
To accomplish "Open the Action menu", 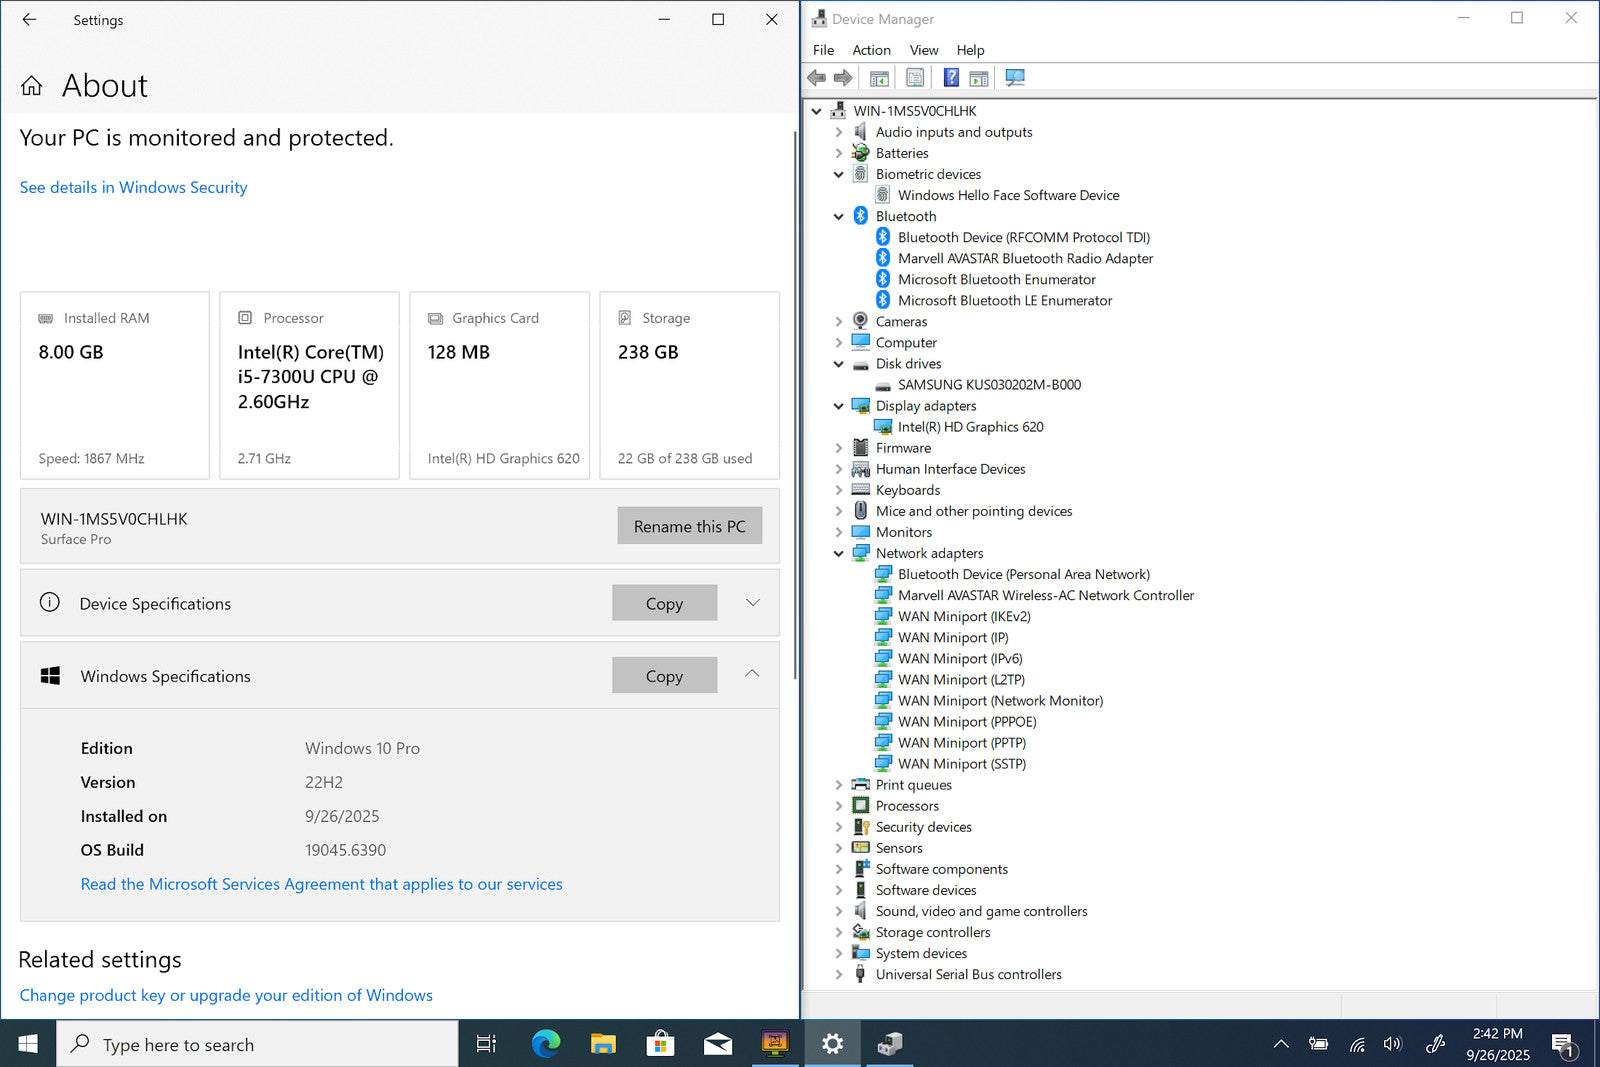I will coord(871,50).
